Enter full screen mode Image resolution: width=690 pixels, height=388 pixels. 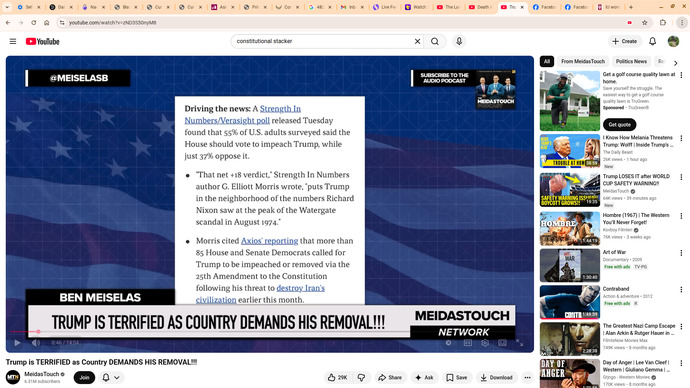point(520,343)
